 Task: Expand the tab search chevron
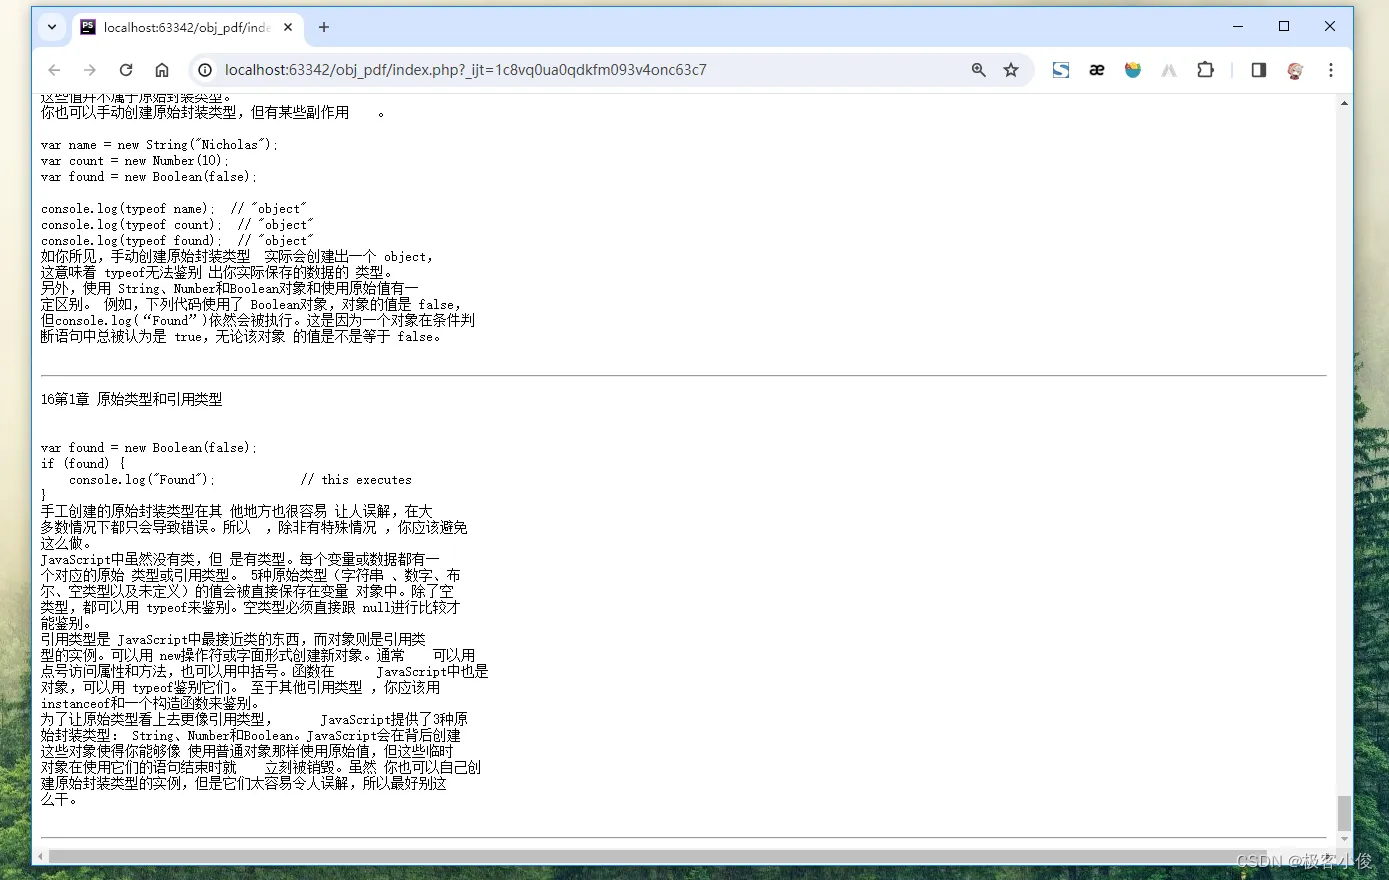[52, 27]
